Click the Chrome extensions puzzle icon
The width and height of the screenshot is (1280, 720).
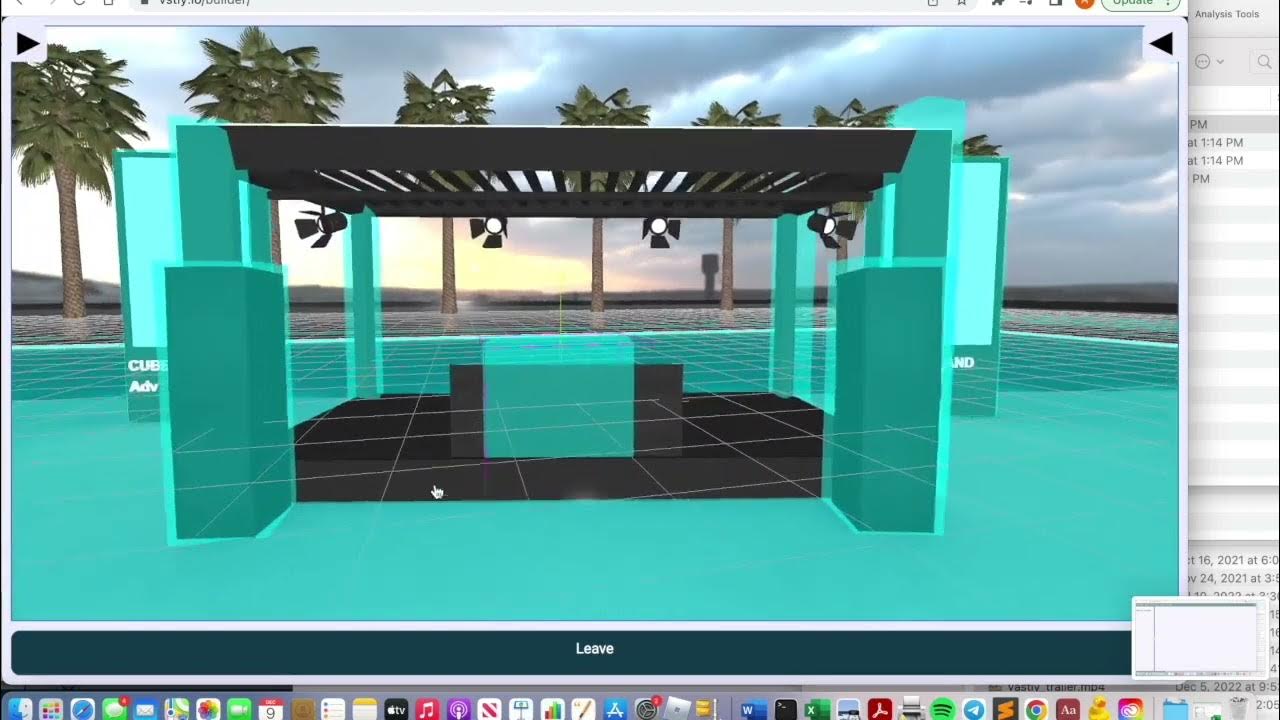(997, 3)
